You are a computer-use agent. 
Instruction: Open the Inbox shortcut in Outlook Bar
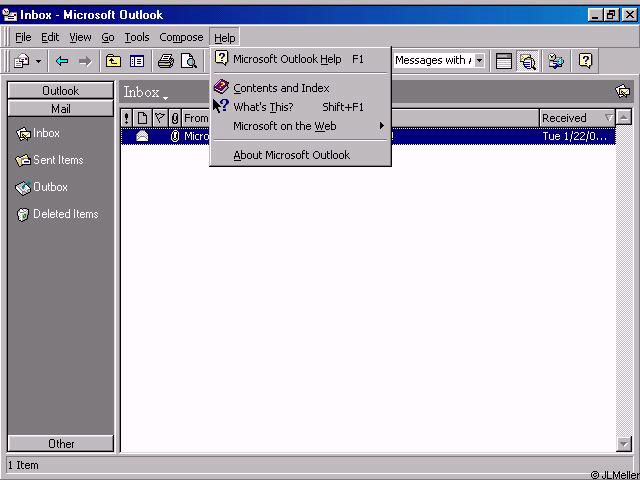click(38, 133)
